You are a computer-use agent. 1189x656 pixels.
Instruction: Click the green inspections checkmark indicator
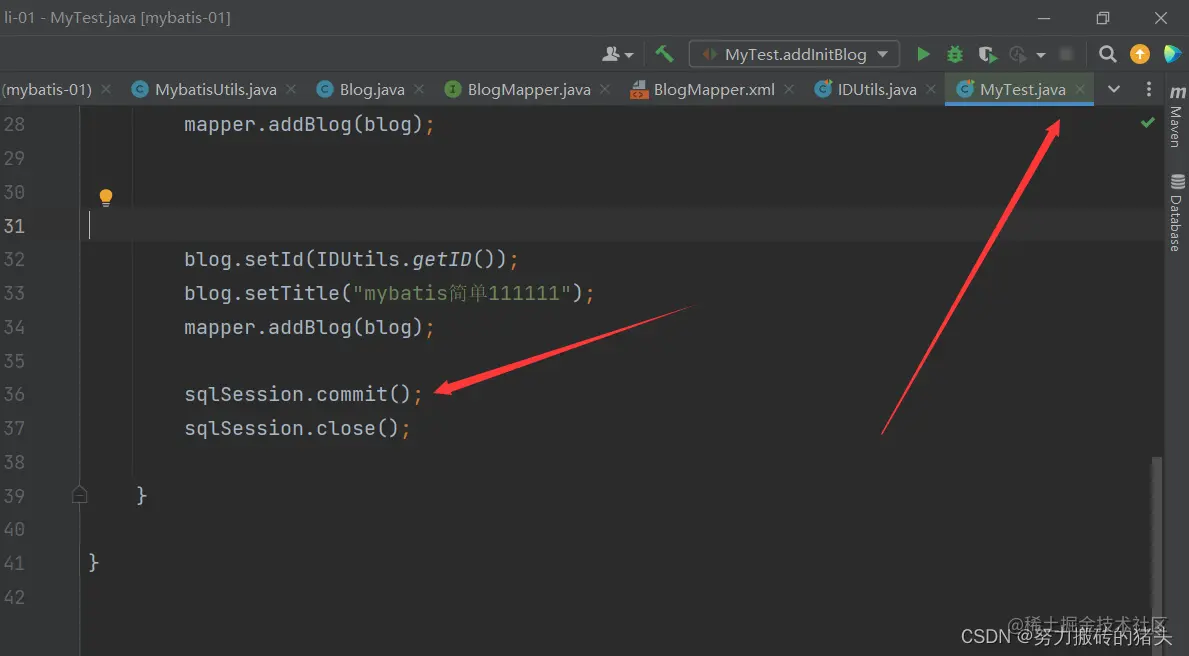tap(1148, 122)
